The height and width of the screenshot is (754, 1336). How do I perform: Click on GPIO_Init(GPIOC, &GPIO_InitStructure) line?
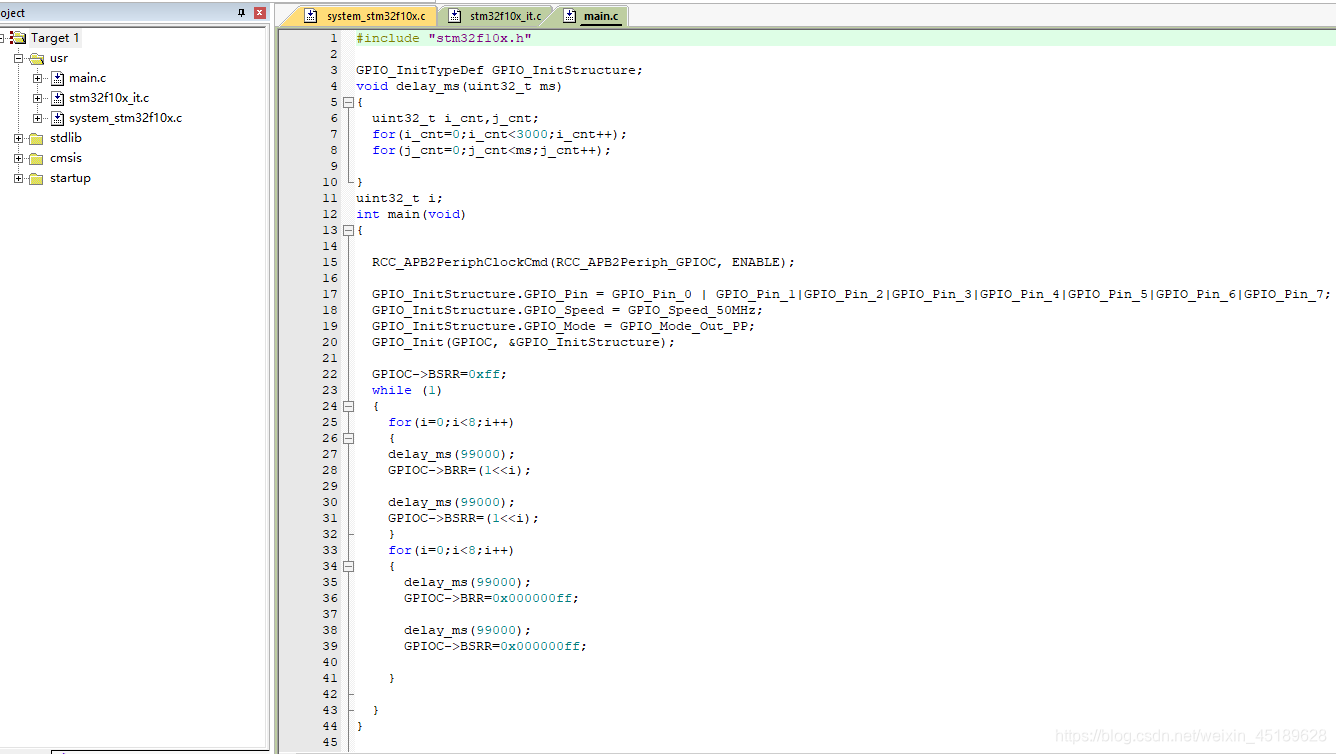tap(523, 342)
